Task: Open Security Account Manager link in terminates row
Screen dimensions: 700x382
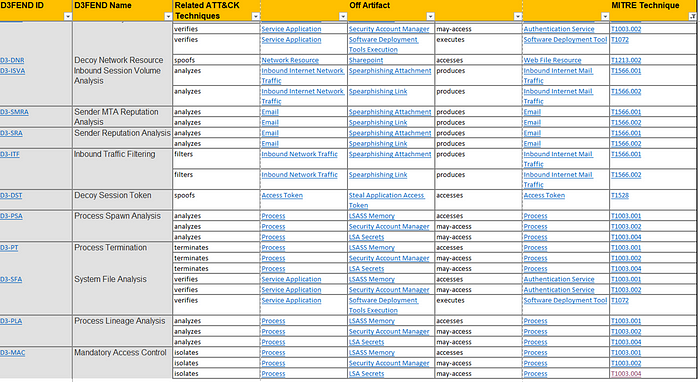Action: 389,258
